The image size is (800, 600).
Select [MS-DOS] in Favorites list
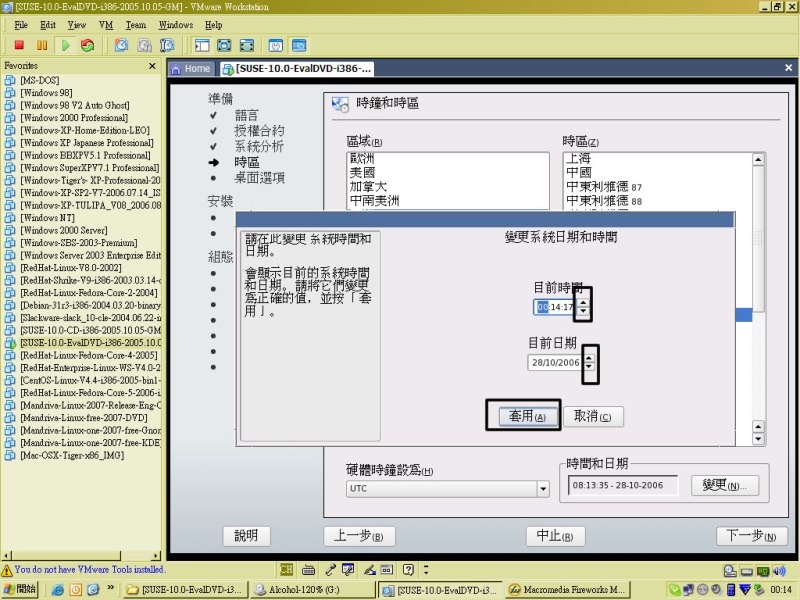40,80
